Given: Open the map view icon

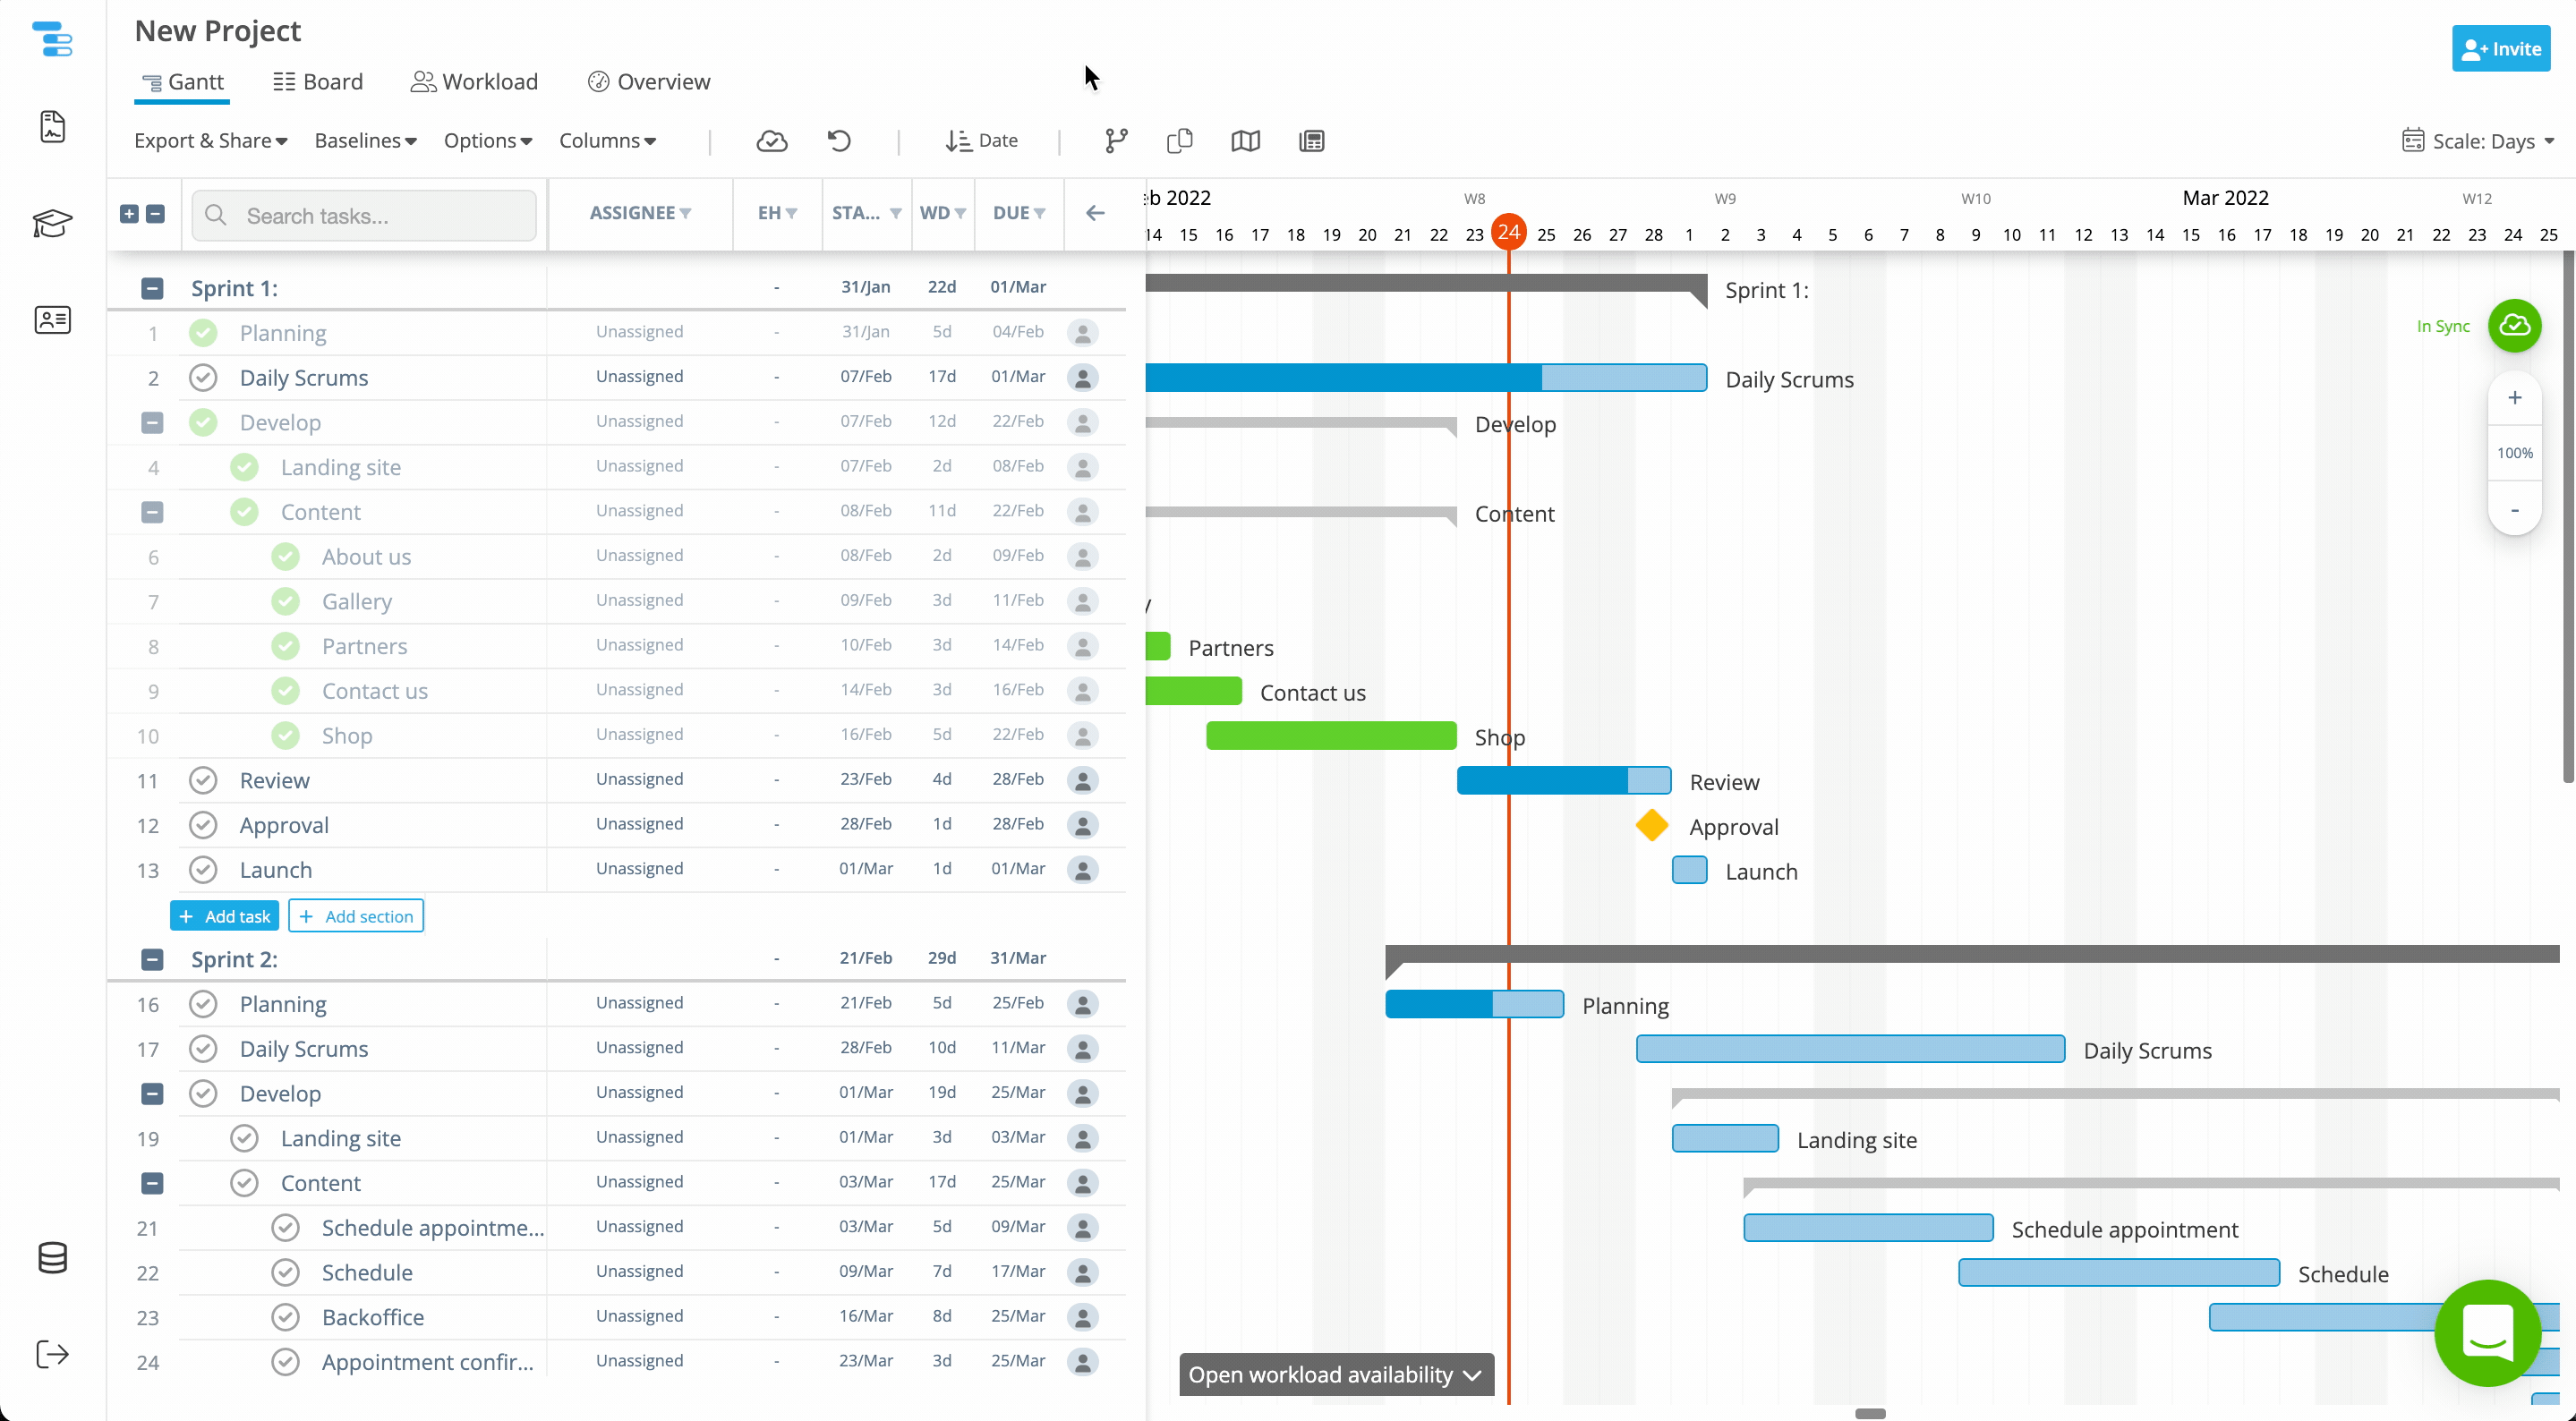Looking at the screenshot, I should 1245,141.
